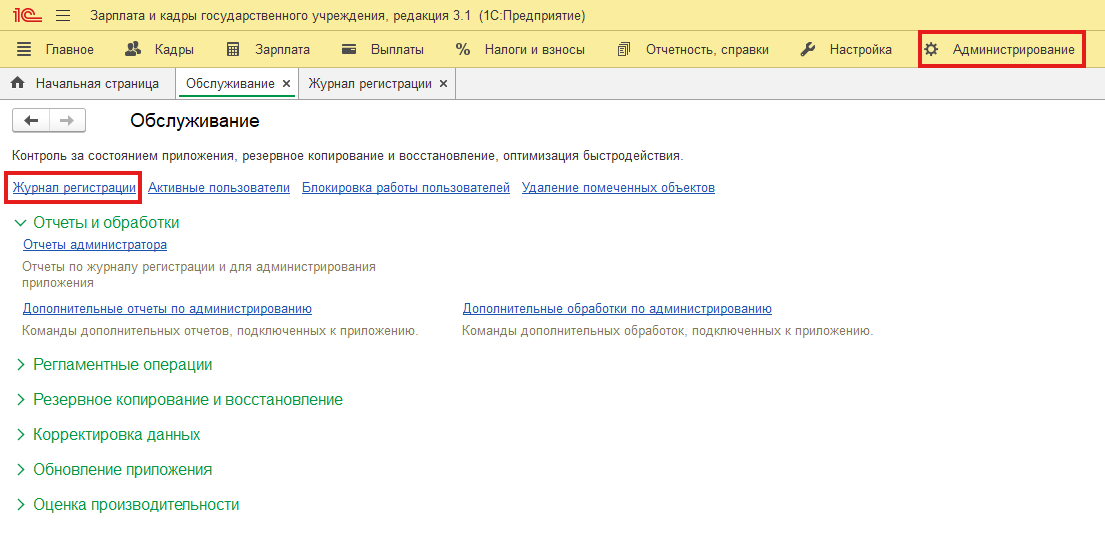Close the Обслуживание tab
The width and height of the screenshot is (1105, 536).
pyautogui.click(x=286, y=84)
